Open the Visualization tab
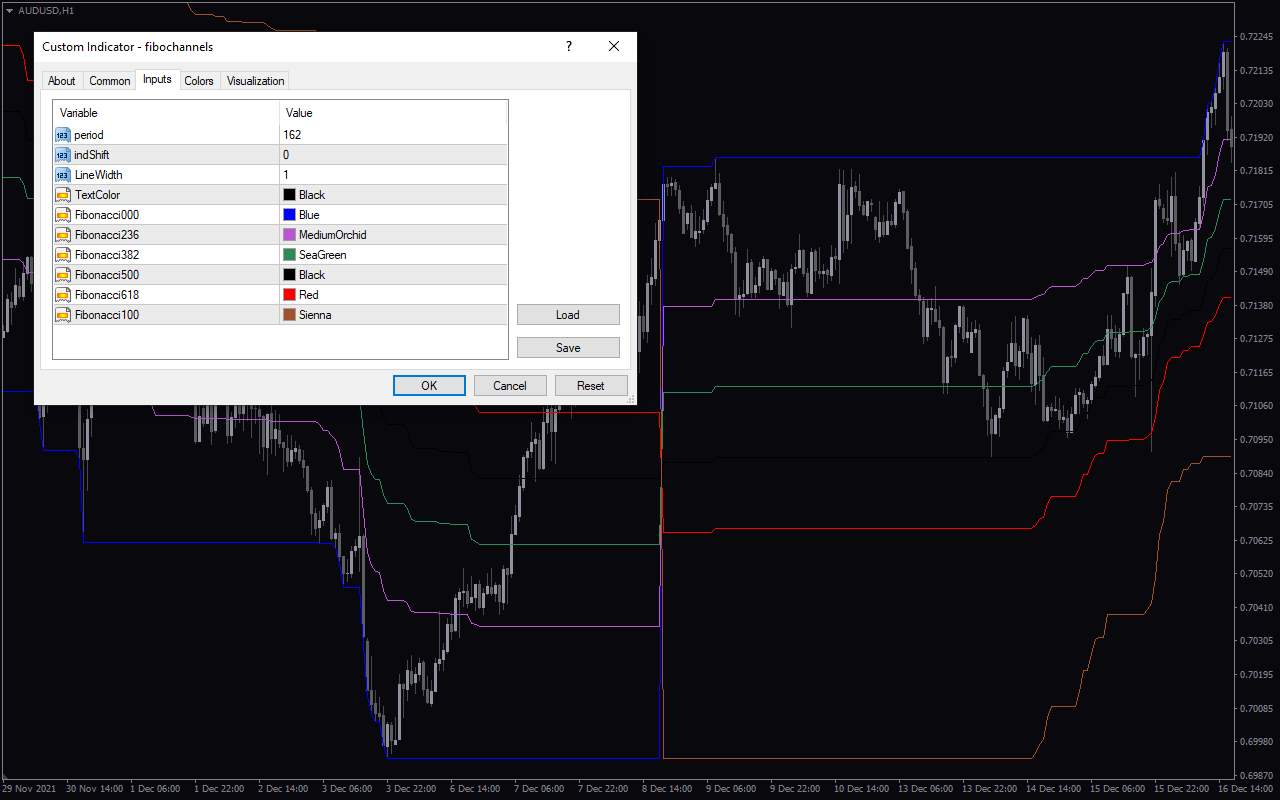The width and height of the screenshot is (1280, 800). click(256, 81)
